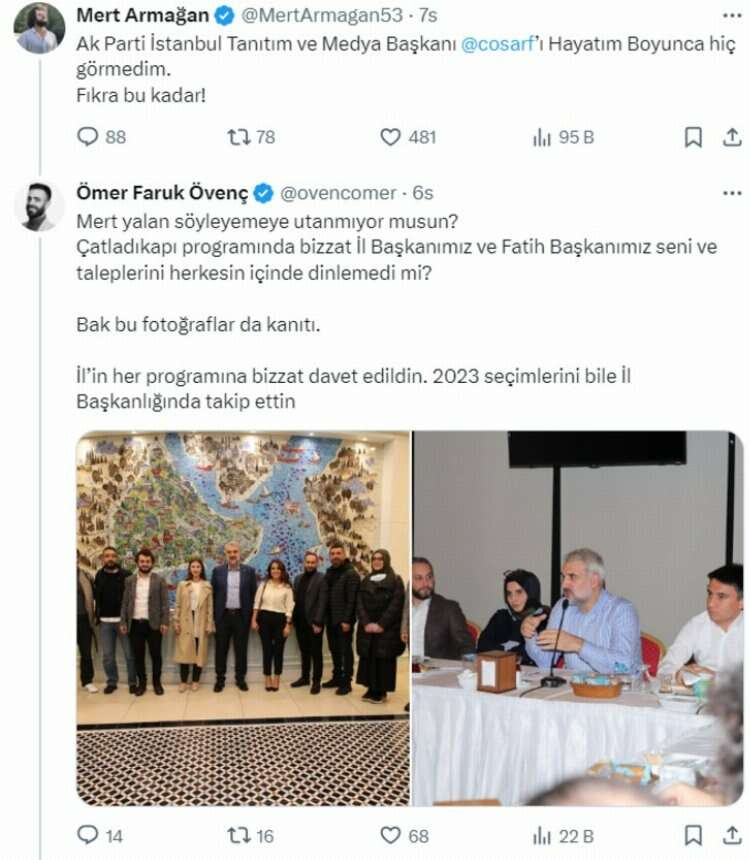The image size is (750, 860).
Task: Share Ömer Faruk Övenç's tweet
Action: tap(730, 834)
